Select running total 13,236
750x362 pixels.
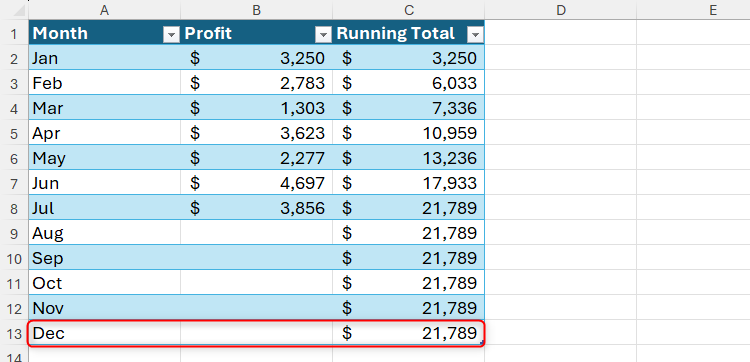(408, 158)
